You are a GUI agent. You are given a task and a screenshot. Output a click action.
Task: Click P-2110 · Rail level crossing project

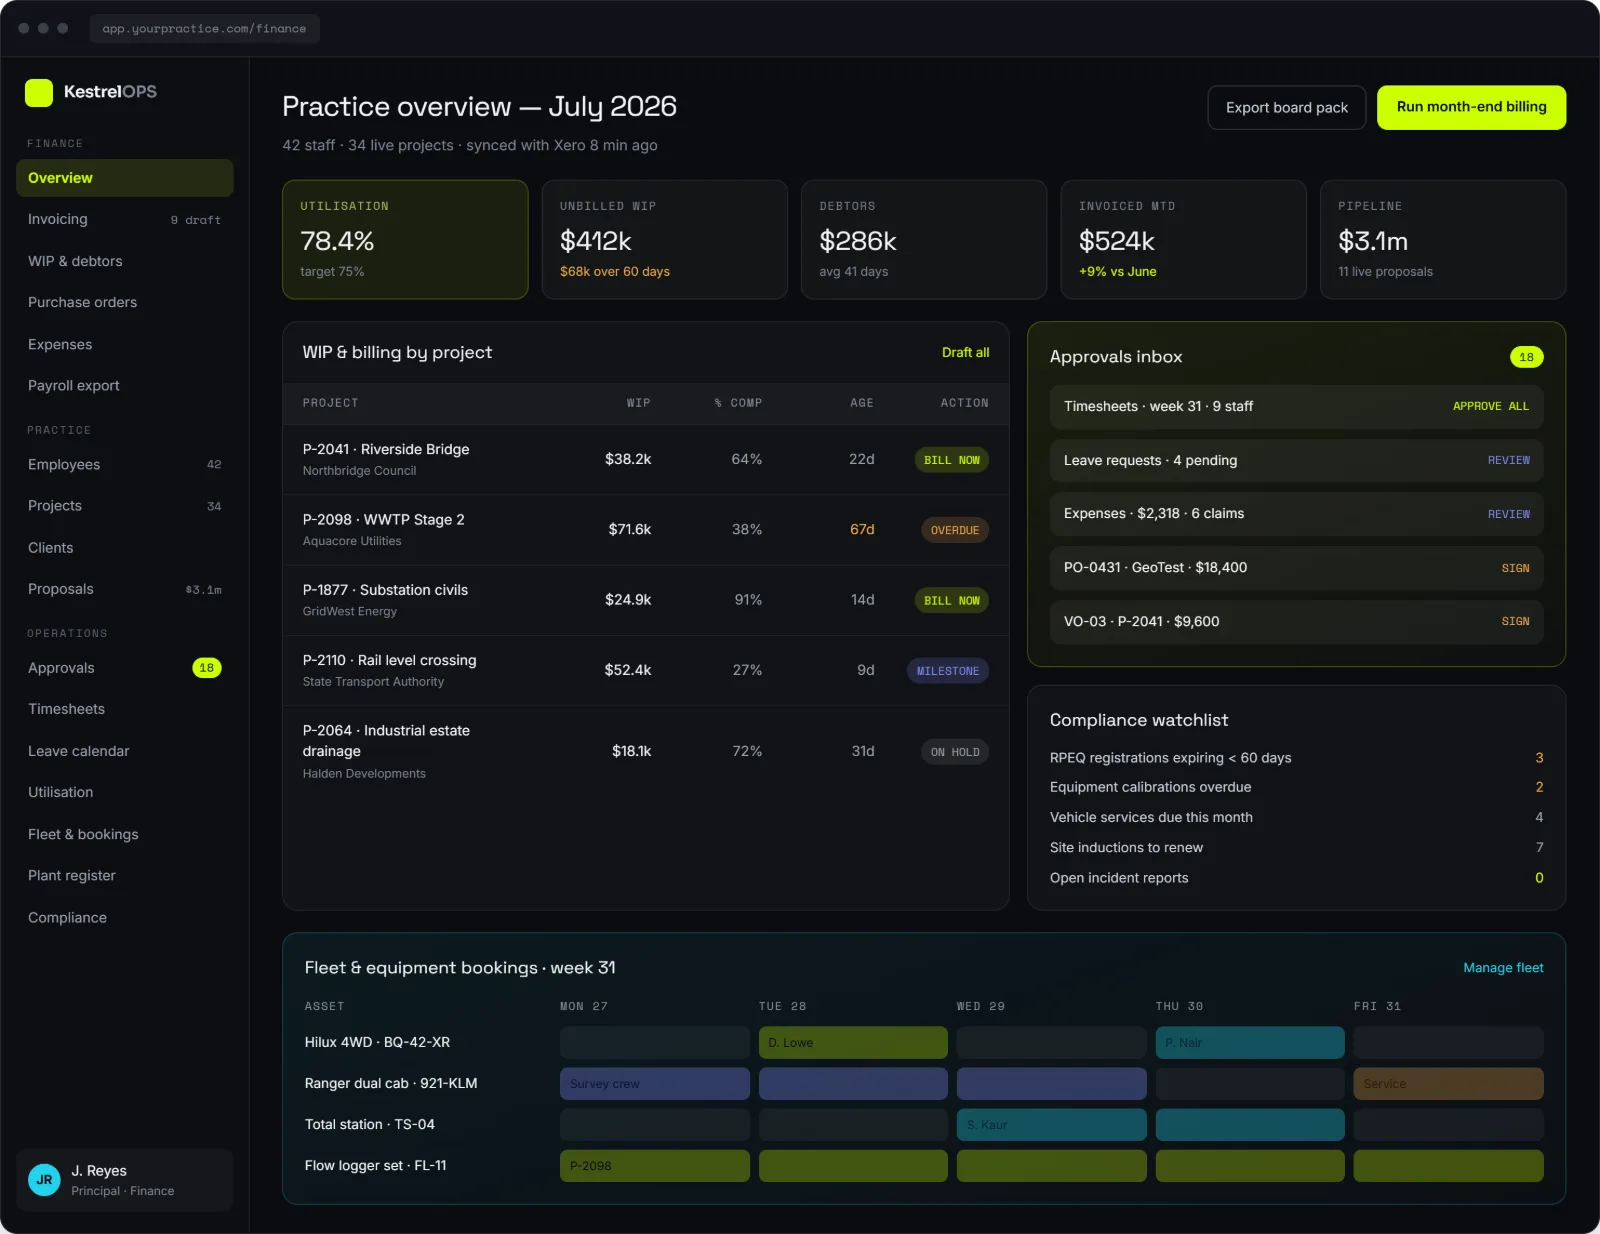pyautogui.click(x=389, y=660)
